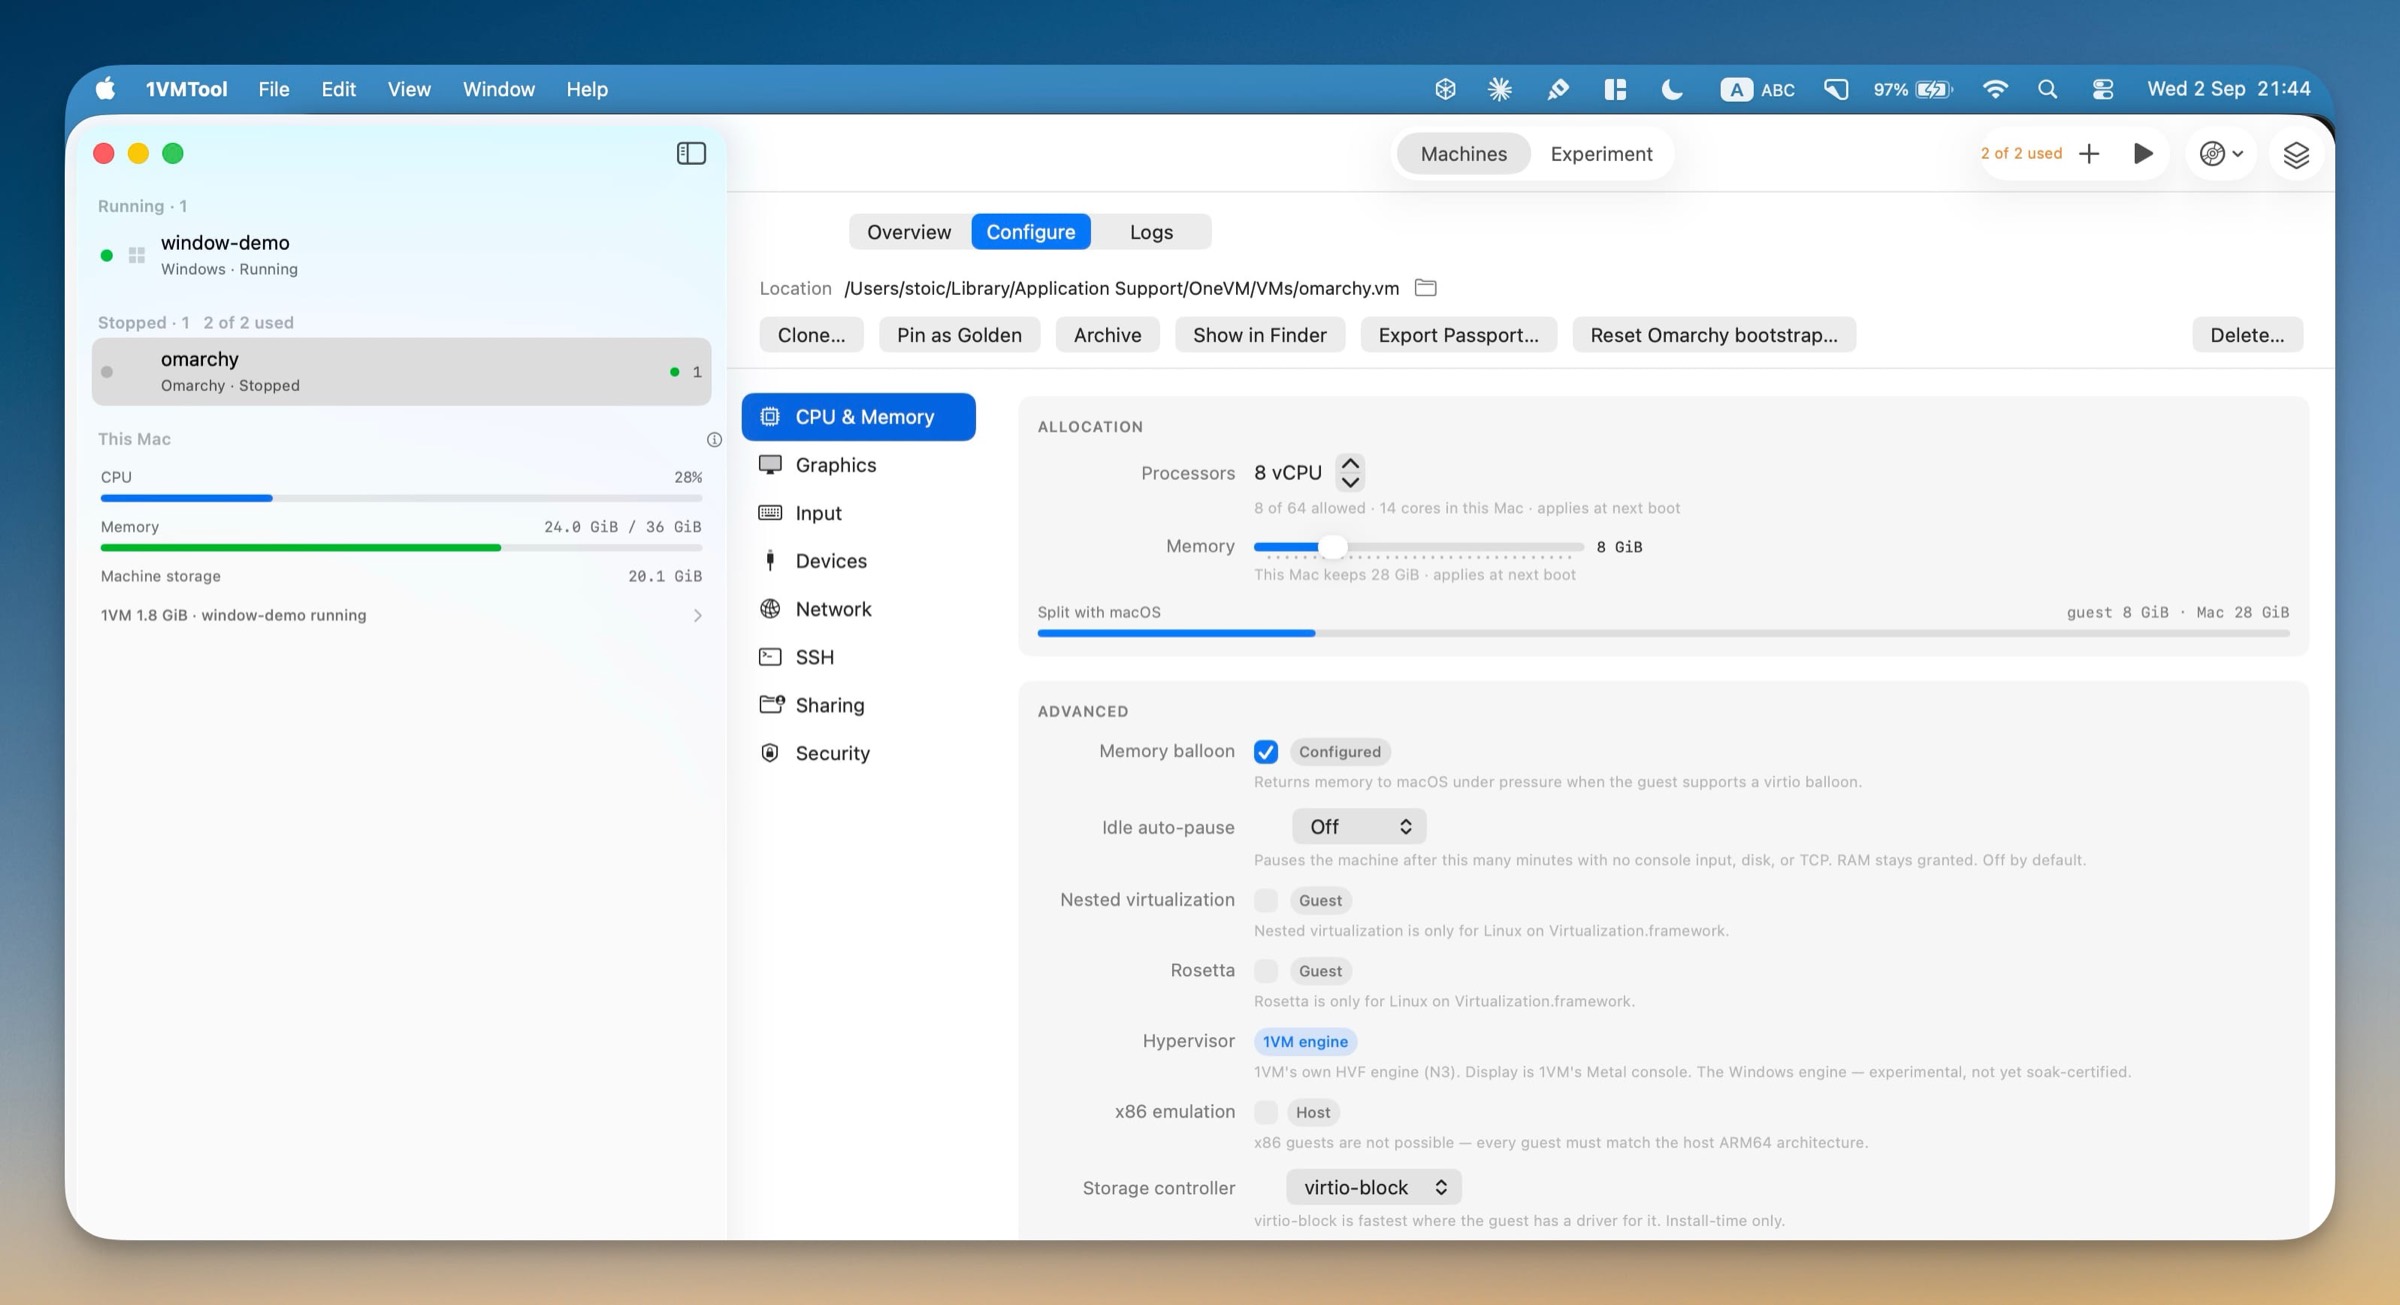This screenshot has width=2400, height=1305.
Task: Open the Sharing settings section
Action: tap(858, 705)
